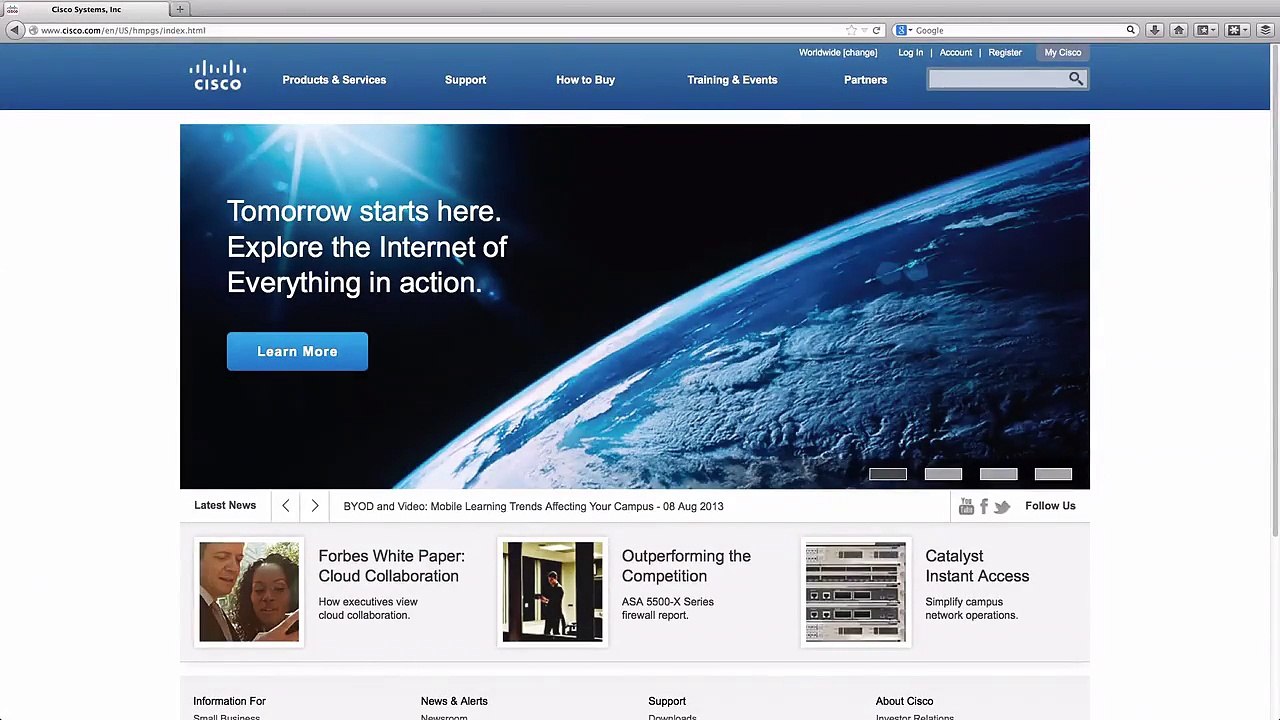Image resolution: width=1280 pixels, height=720 pixels.
Task: Open the Google search engine selector
Action: 903,30
